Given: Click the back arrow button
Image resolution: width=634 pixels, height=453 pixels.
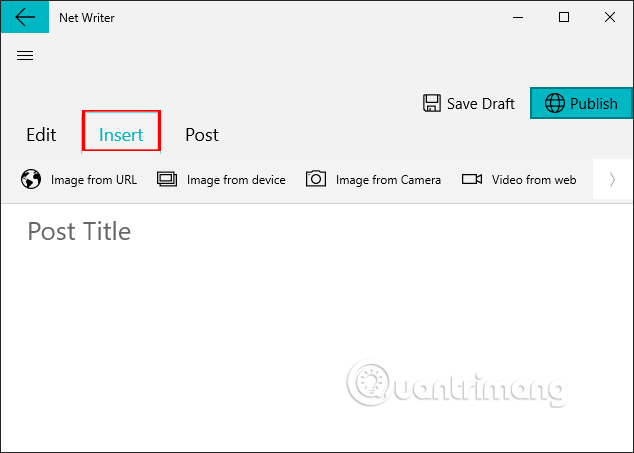Looking at the screenshot, I should 25,17.
